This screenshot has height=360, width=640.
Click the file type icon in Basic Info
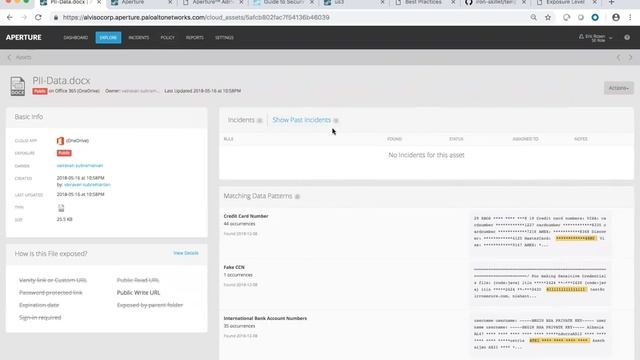pyautogui.click(x=61, y=208)
